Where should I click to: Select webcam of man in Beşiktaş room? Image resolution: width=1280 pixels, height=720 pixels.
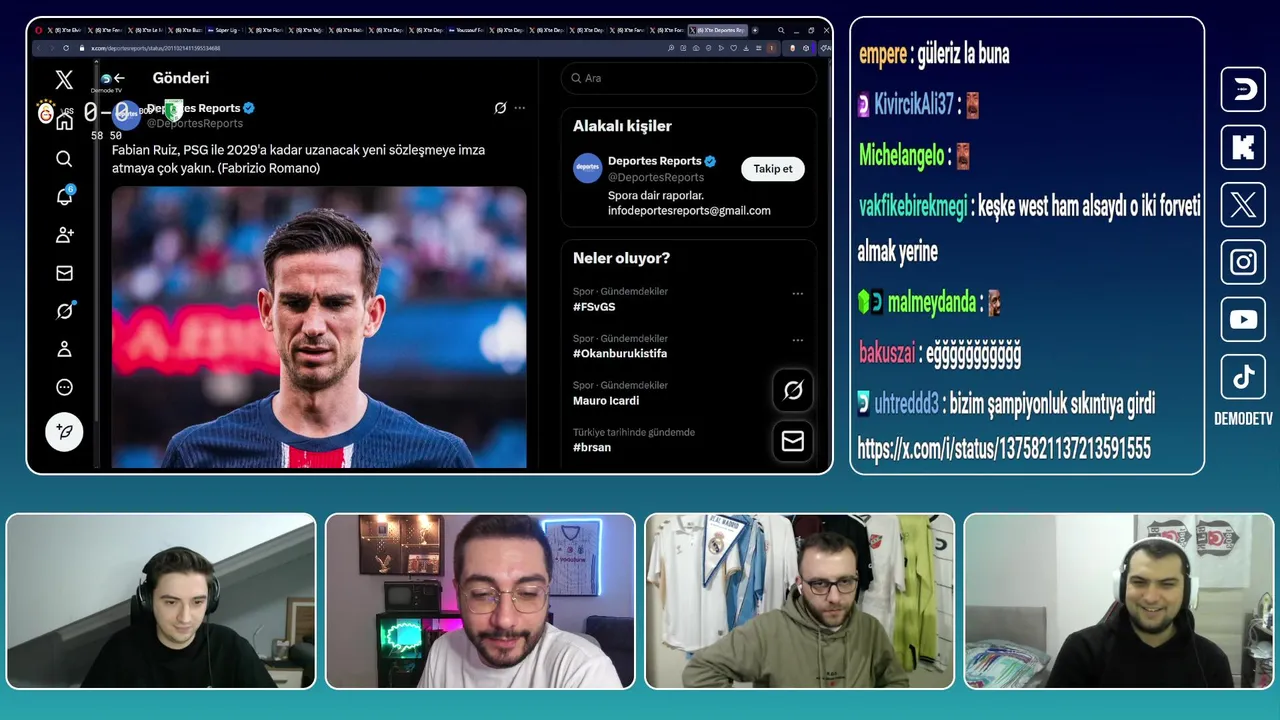point(1119,601)
